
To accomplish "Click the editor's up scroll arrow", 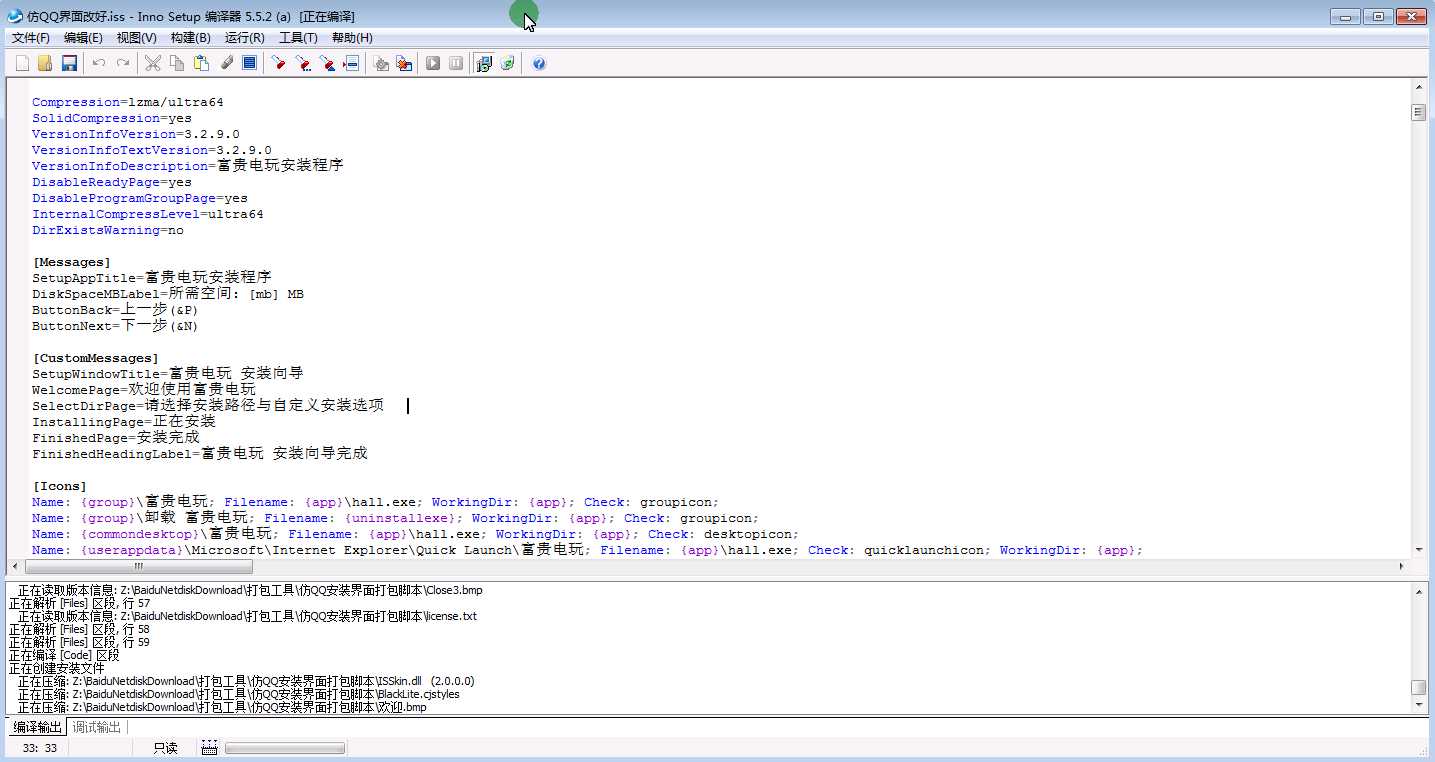I will coord(1418,88).
